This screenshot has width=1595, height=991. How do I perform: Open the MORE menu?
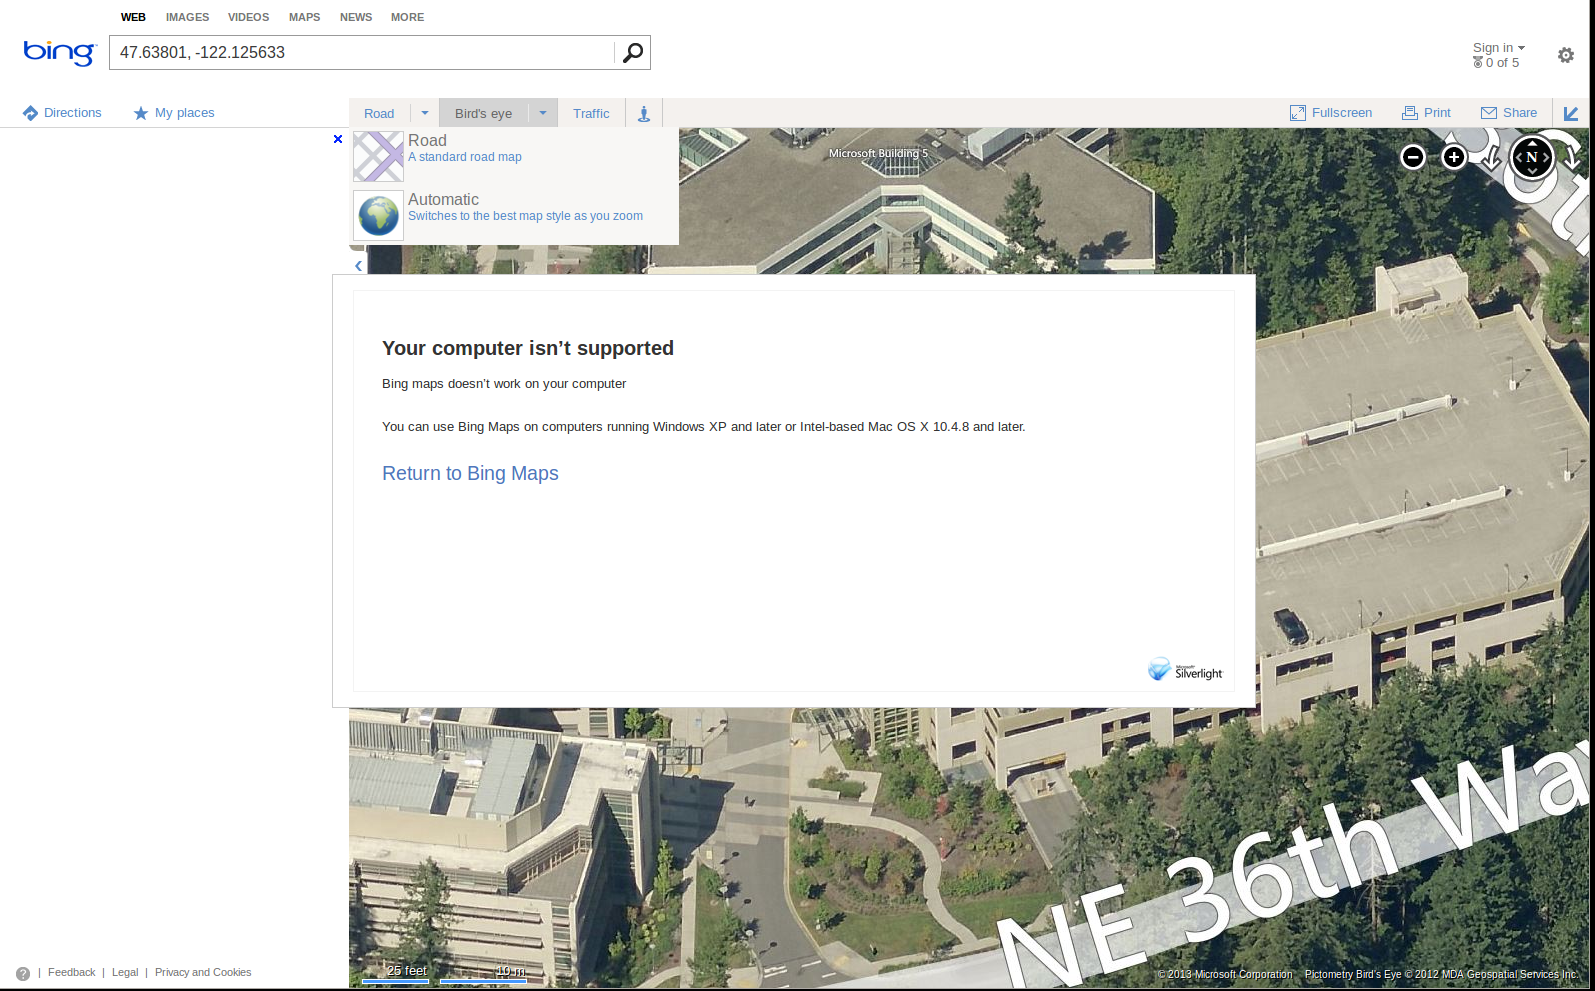pyautogui.click(x=407, y=17)
